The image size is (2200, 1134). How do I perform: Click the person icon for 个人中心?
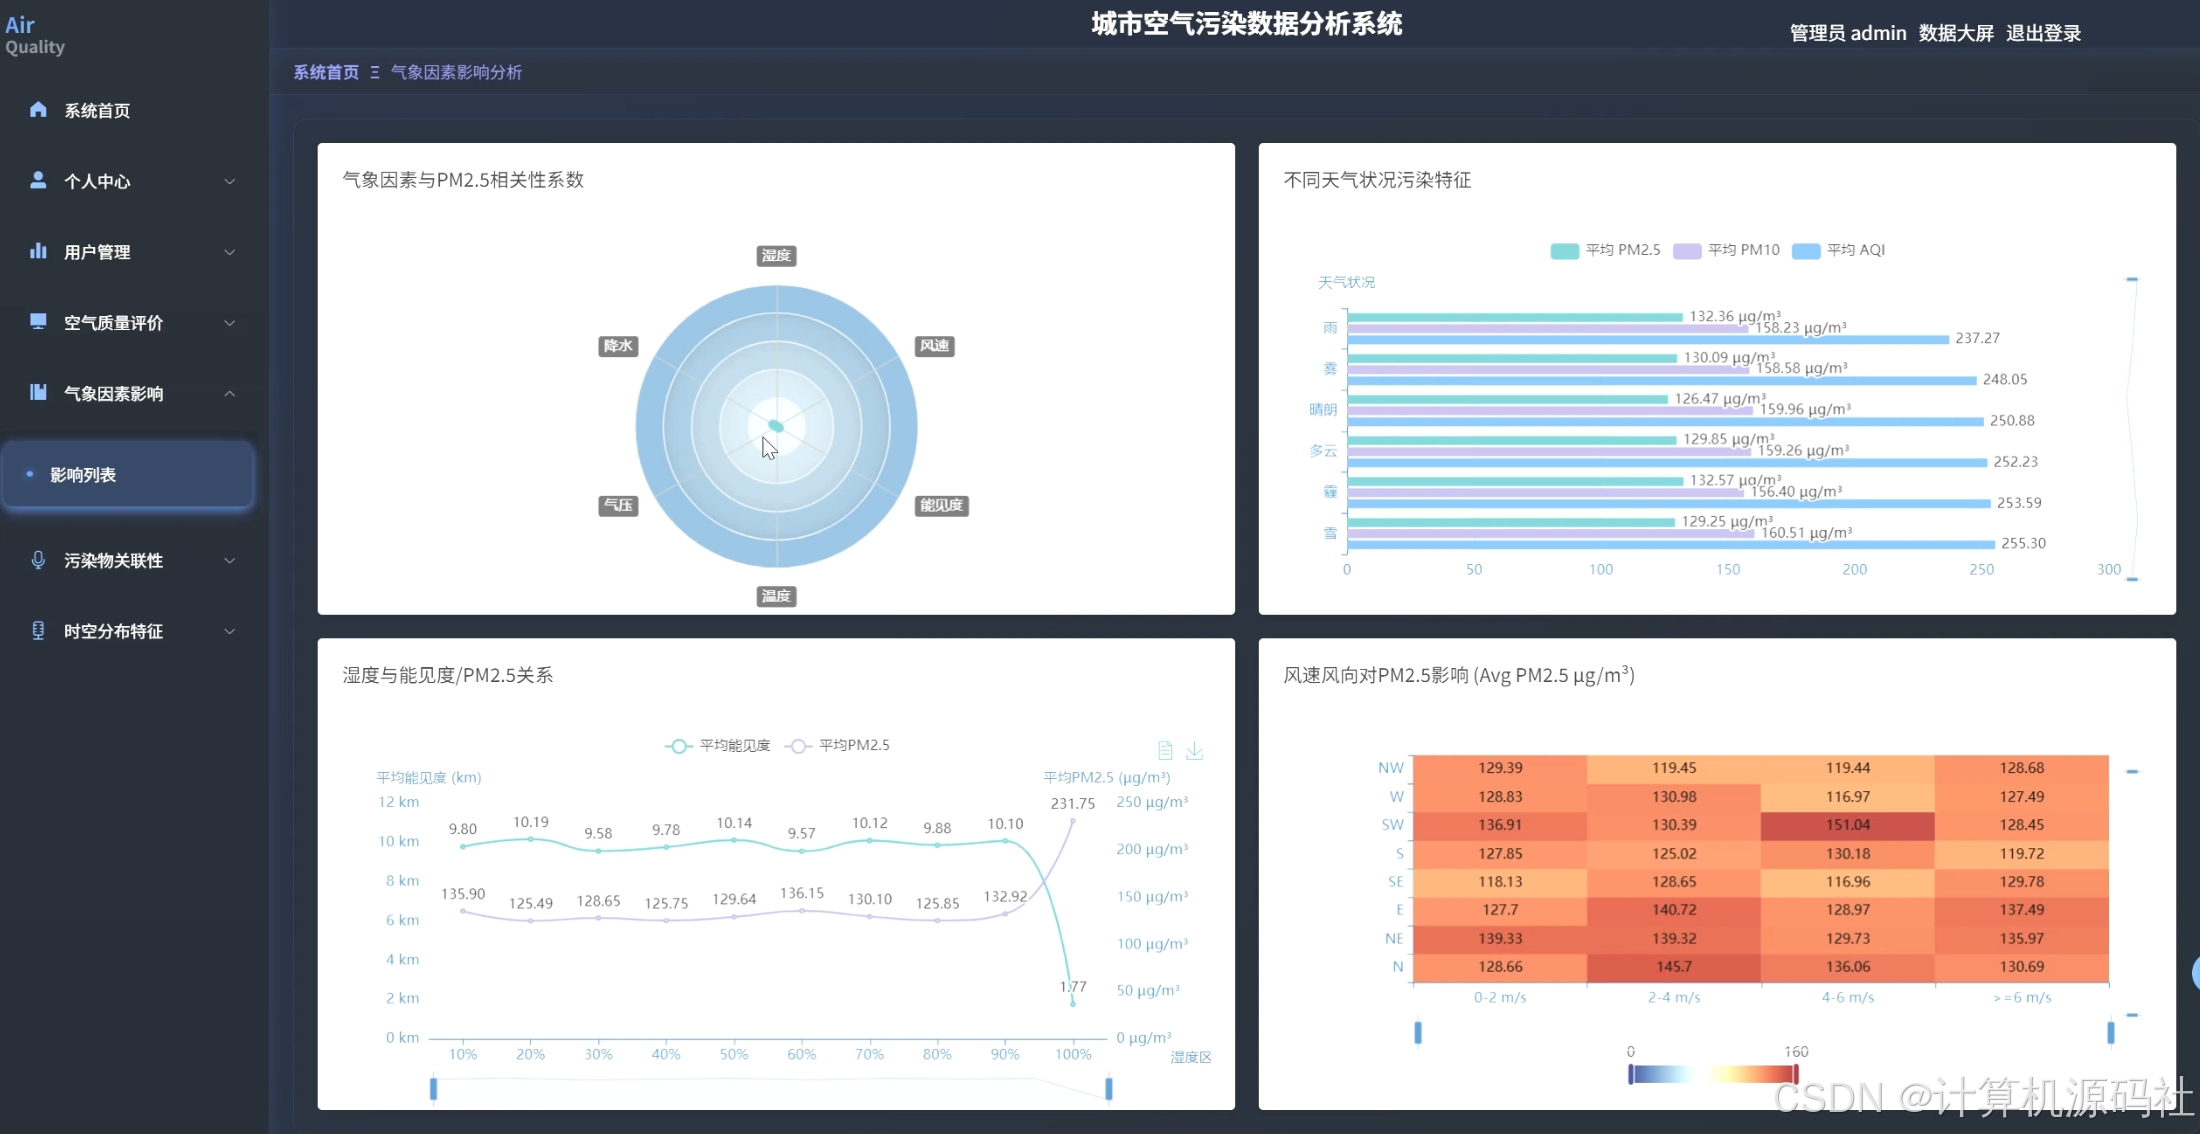[38, 180]
